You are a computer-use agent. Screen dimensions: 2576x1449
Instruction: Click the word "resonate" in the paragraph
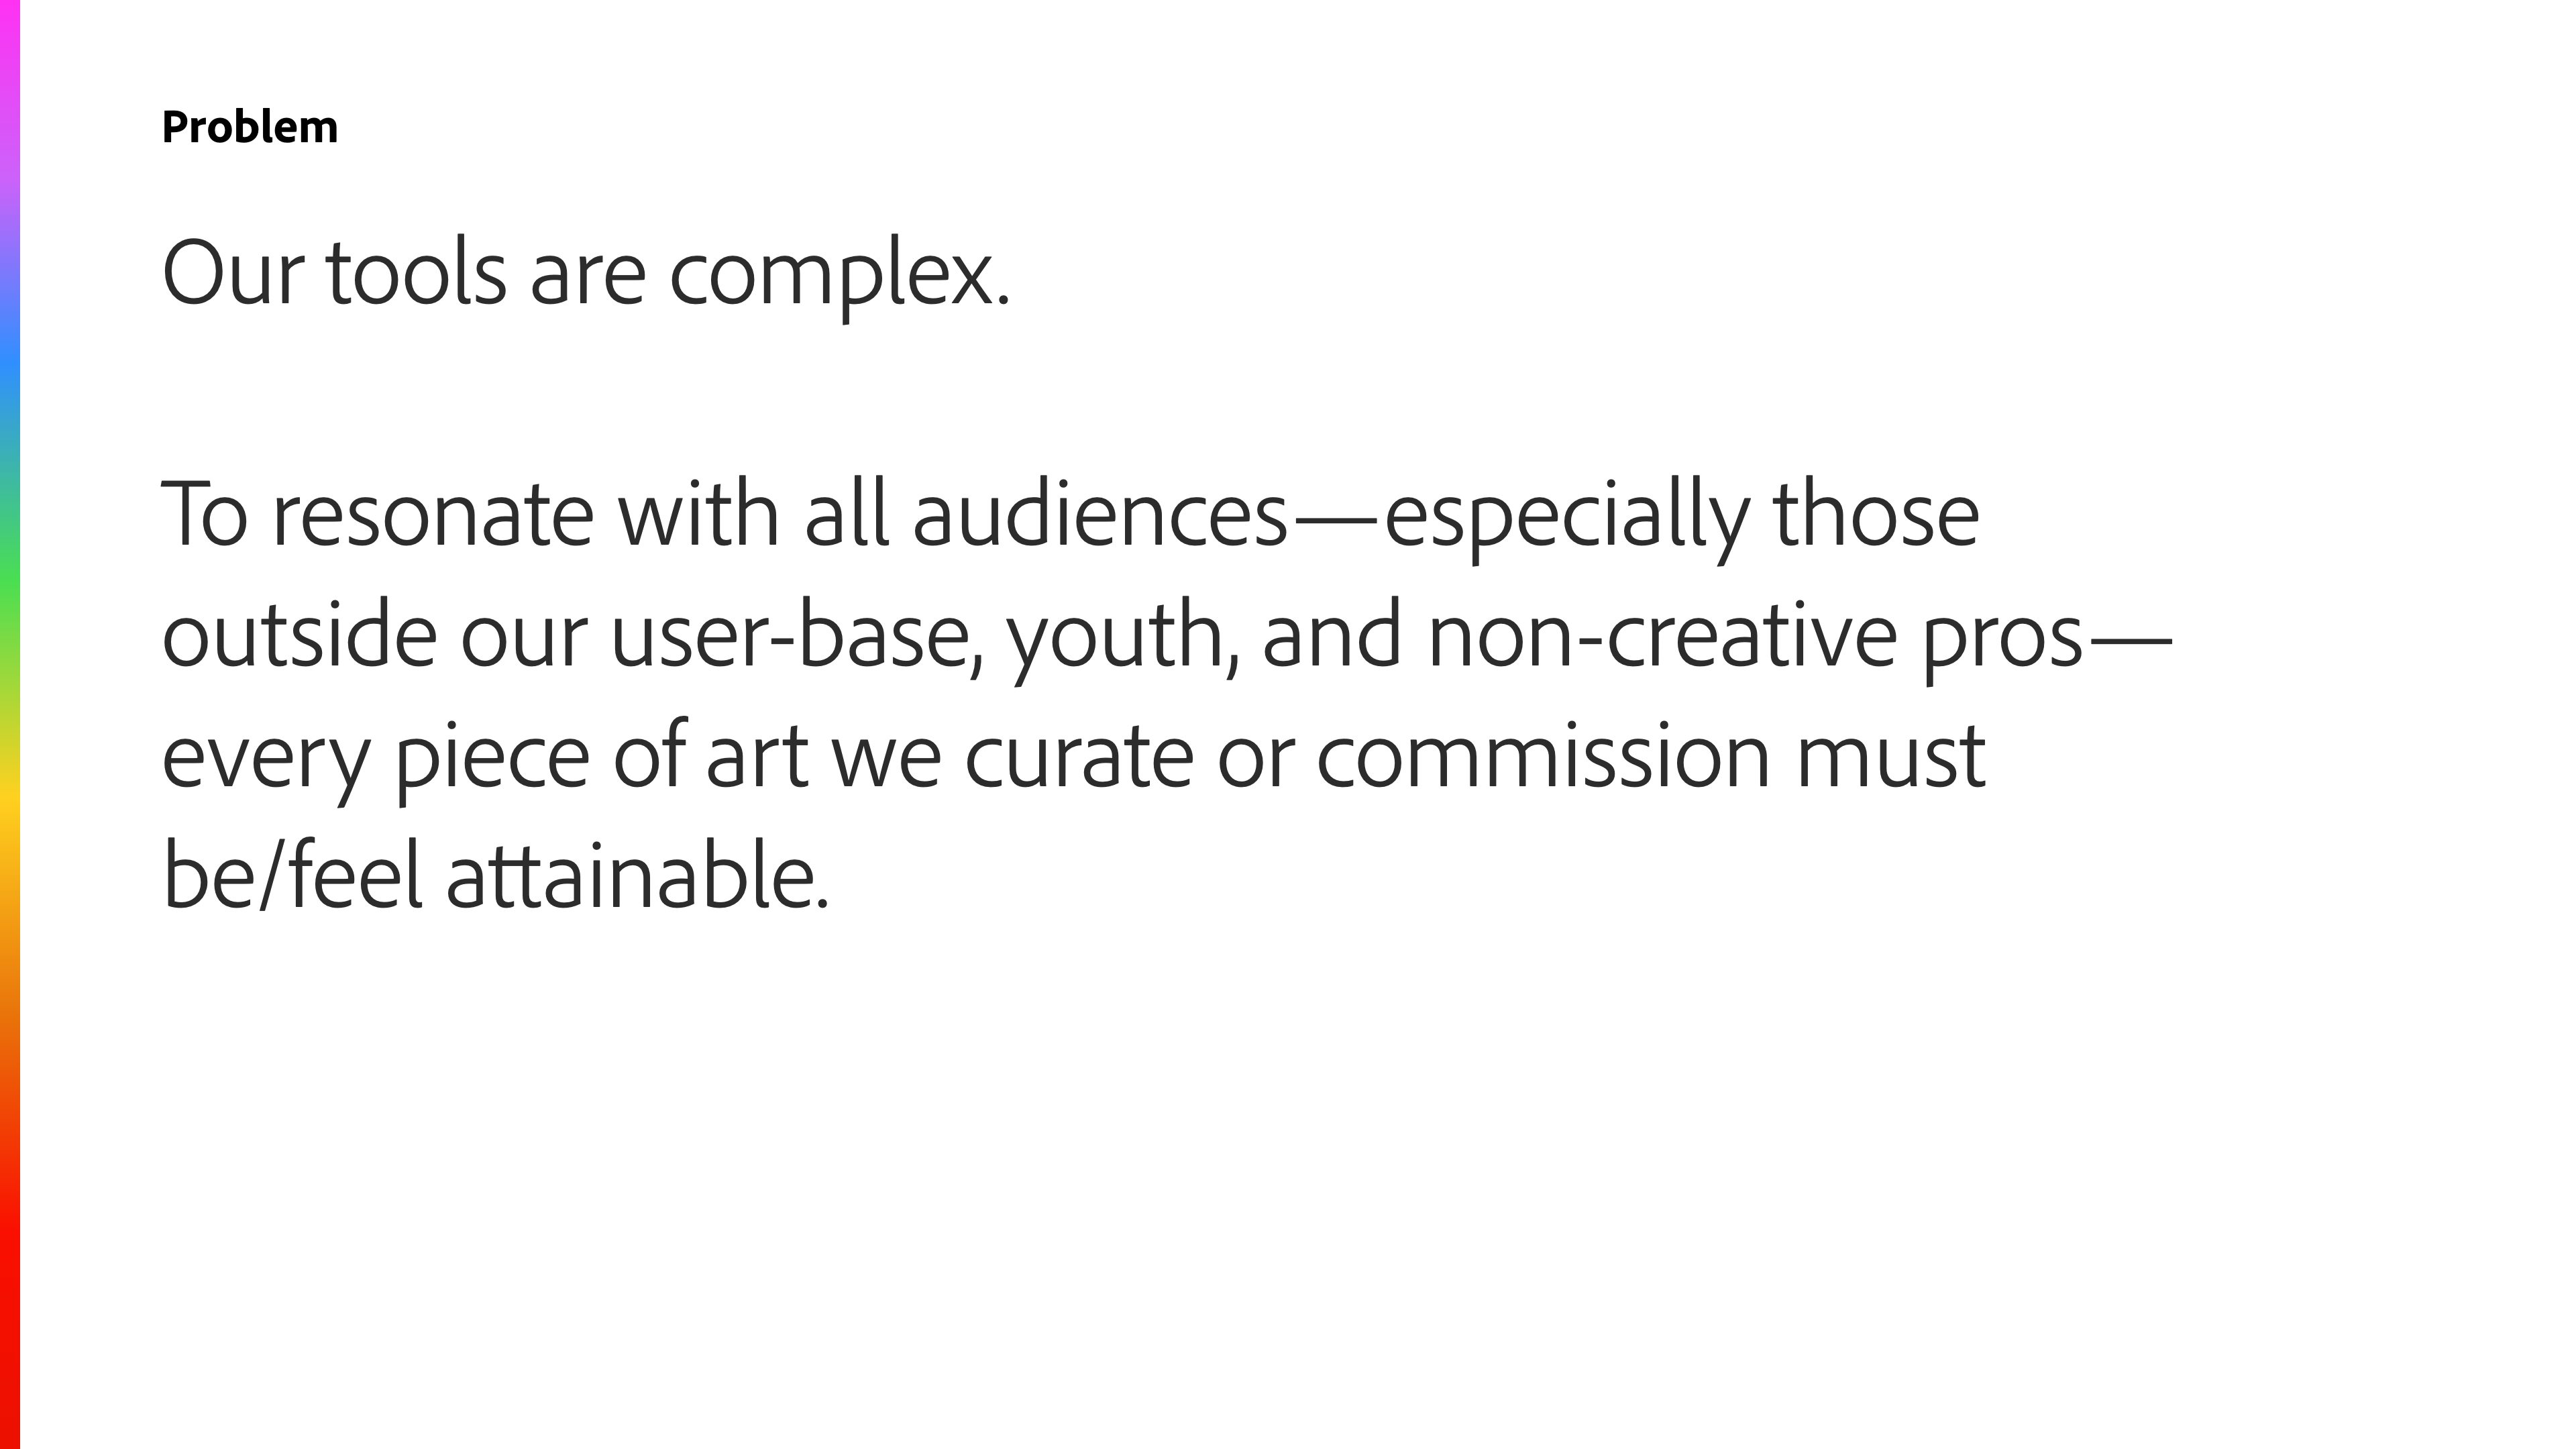pos(433,515)
